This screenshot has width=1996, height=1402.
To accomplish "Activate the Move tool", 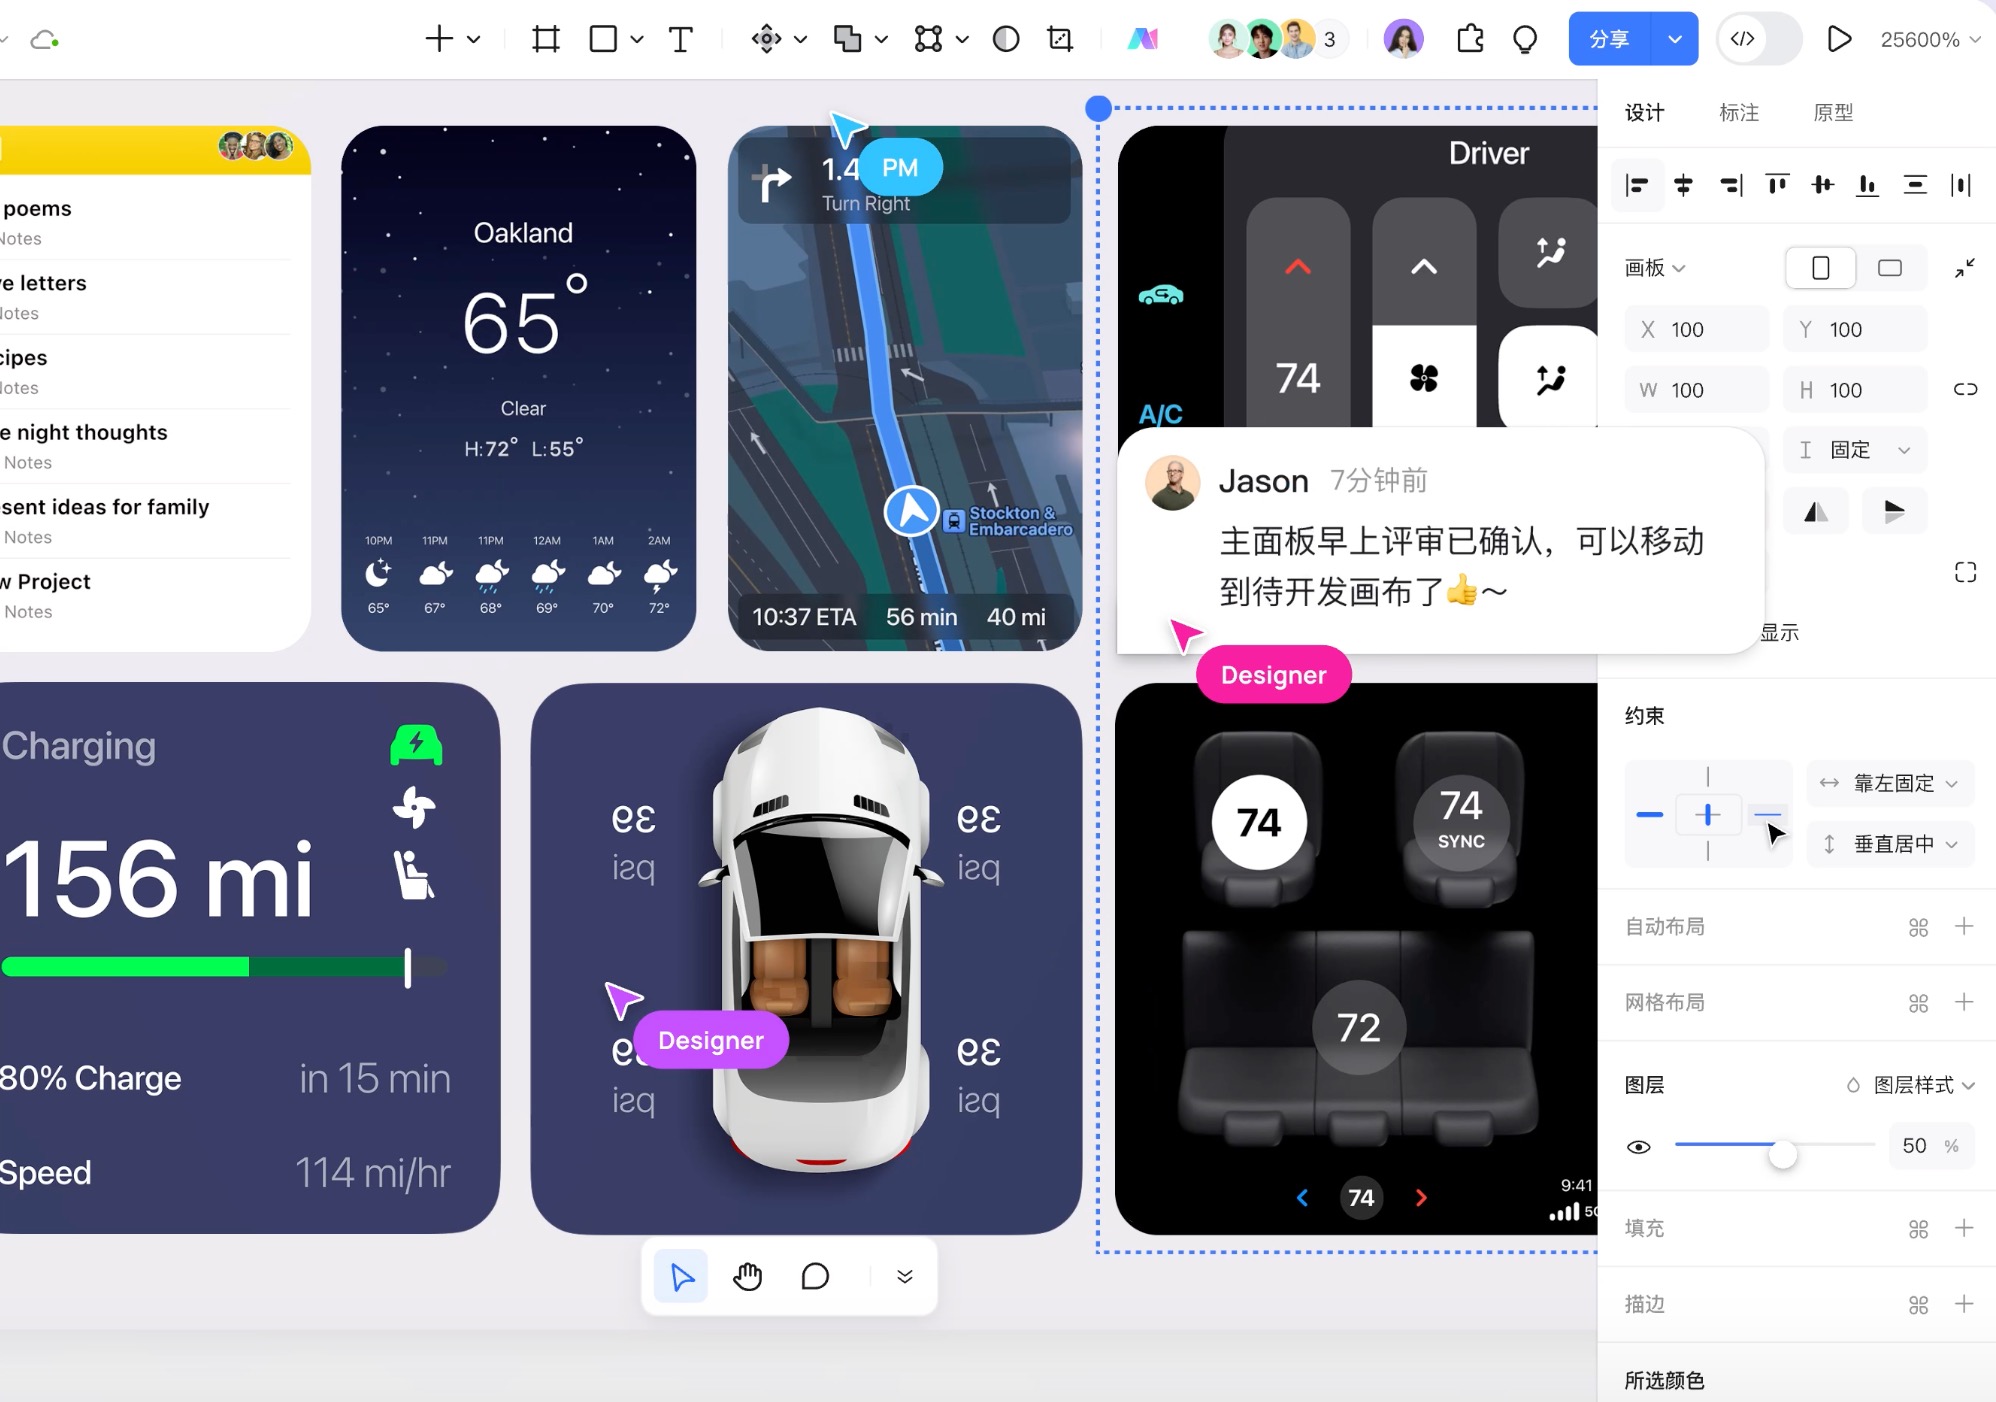I will (x=766, y=39).
